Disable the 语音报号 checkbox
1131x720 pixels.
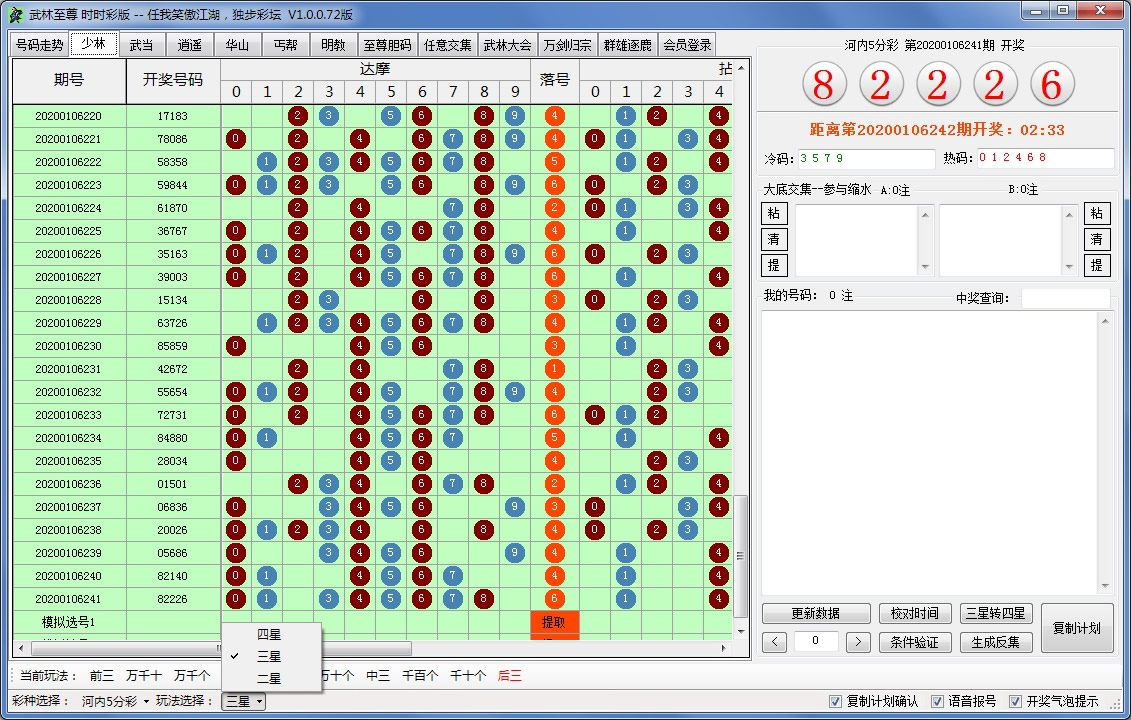[x=937, y=702]
